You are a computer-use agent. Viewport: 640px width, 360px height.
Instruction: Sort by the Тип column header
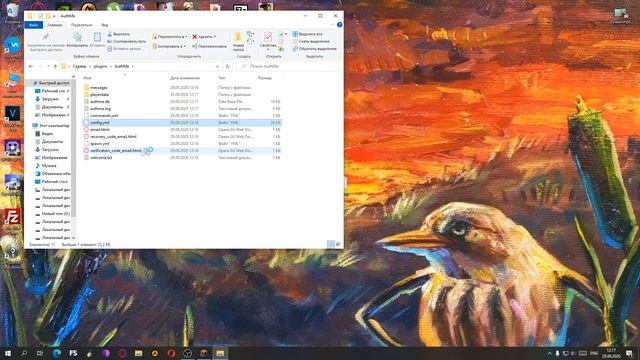pyautogui.click(x=222, y=78)
